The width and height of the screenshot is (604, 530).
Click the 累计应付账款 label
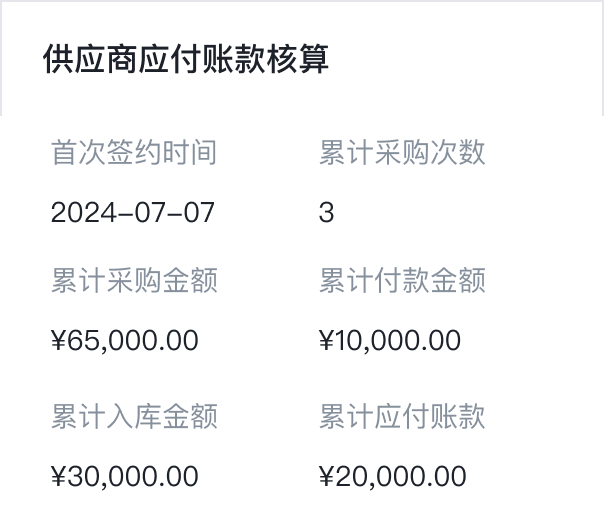[x=402, y=416]
